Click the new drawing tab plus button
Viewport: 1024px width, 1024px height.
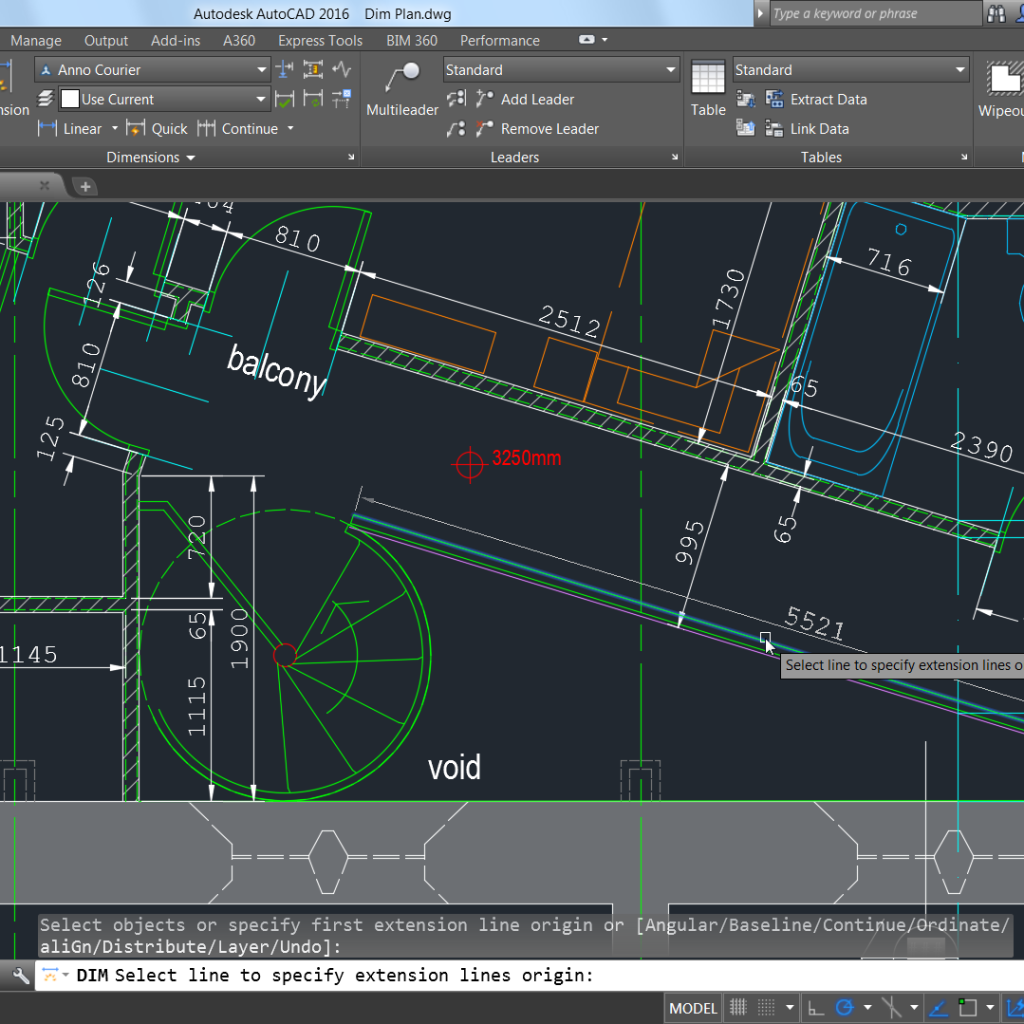[85, 187]
